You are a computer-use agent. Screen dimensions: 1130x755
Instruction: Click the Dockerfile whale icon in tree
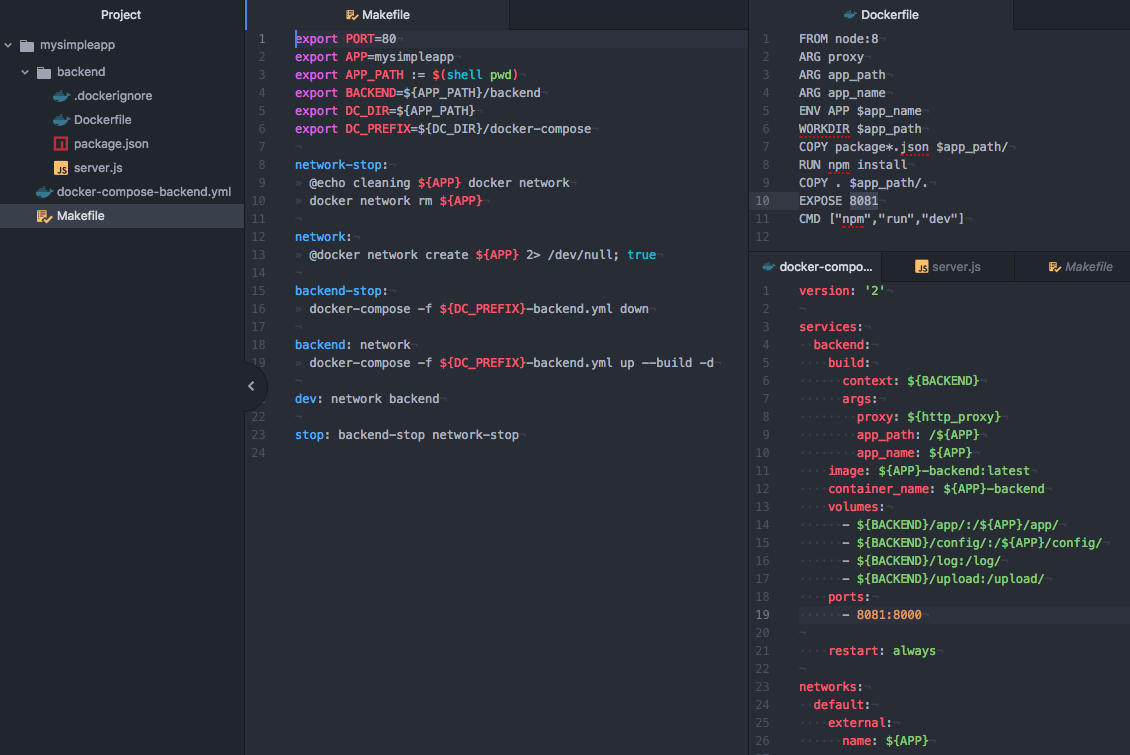coord(61,120)
